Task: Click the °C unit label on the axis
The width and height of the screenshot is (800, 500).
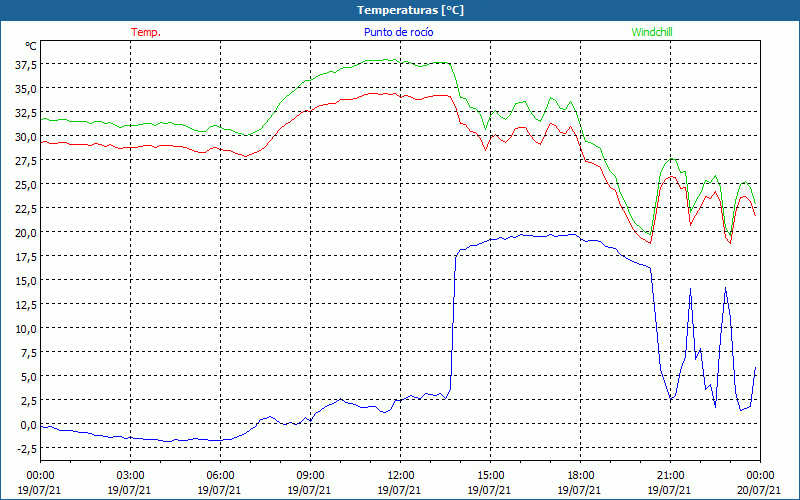Action: (31, 46)
